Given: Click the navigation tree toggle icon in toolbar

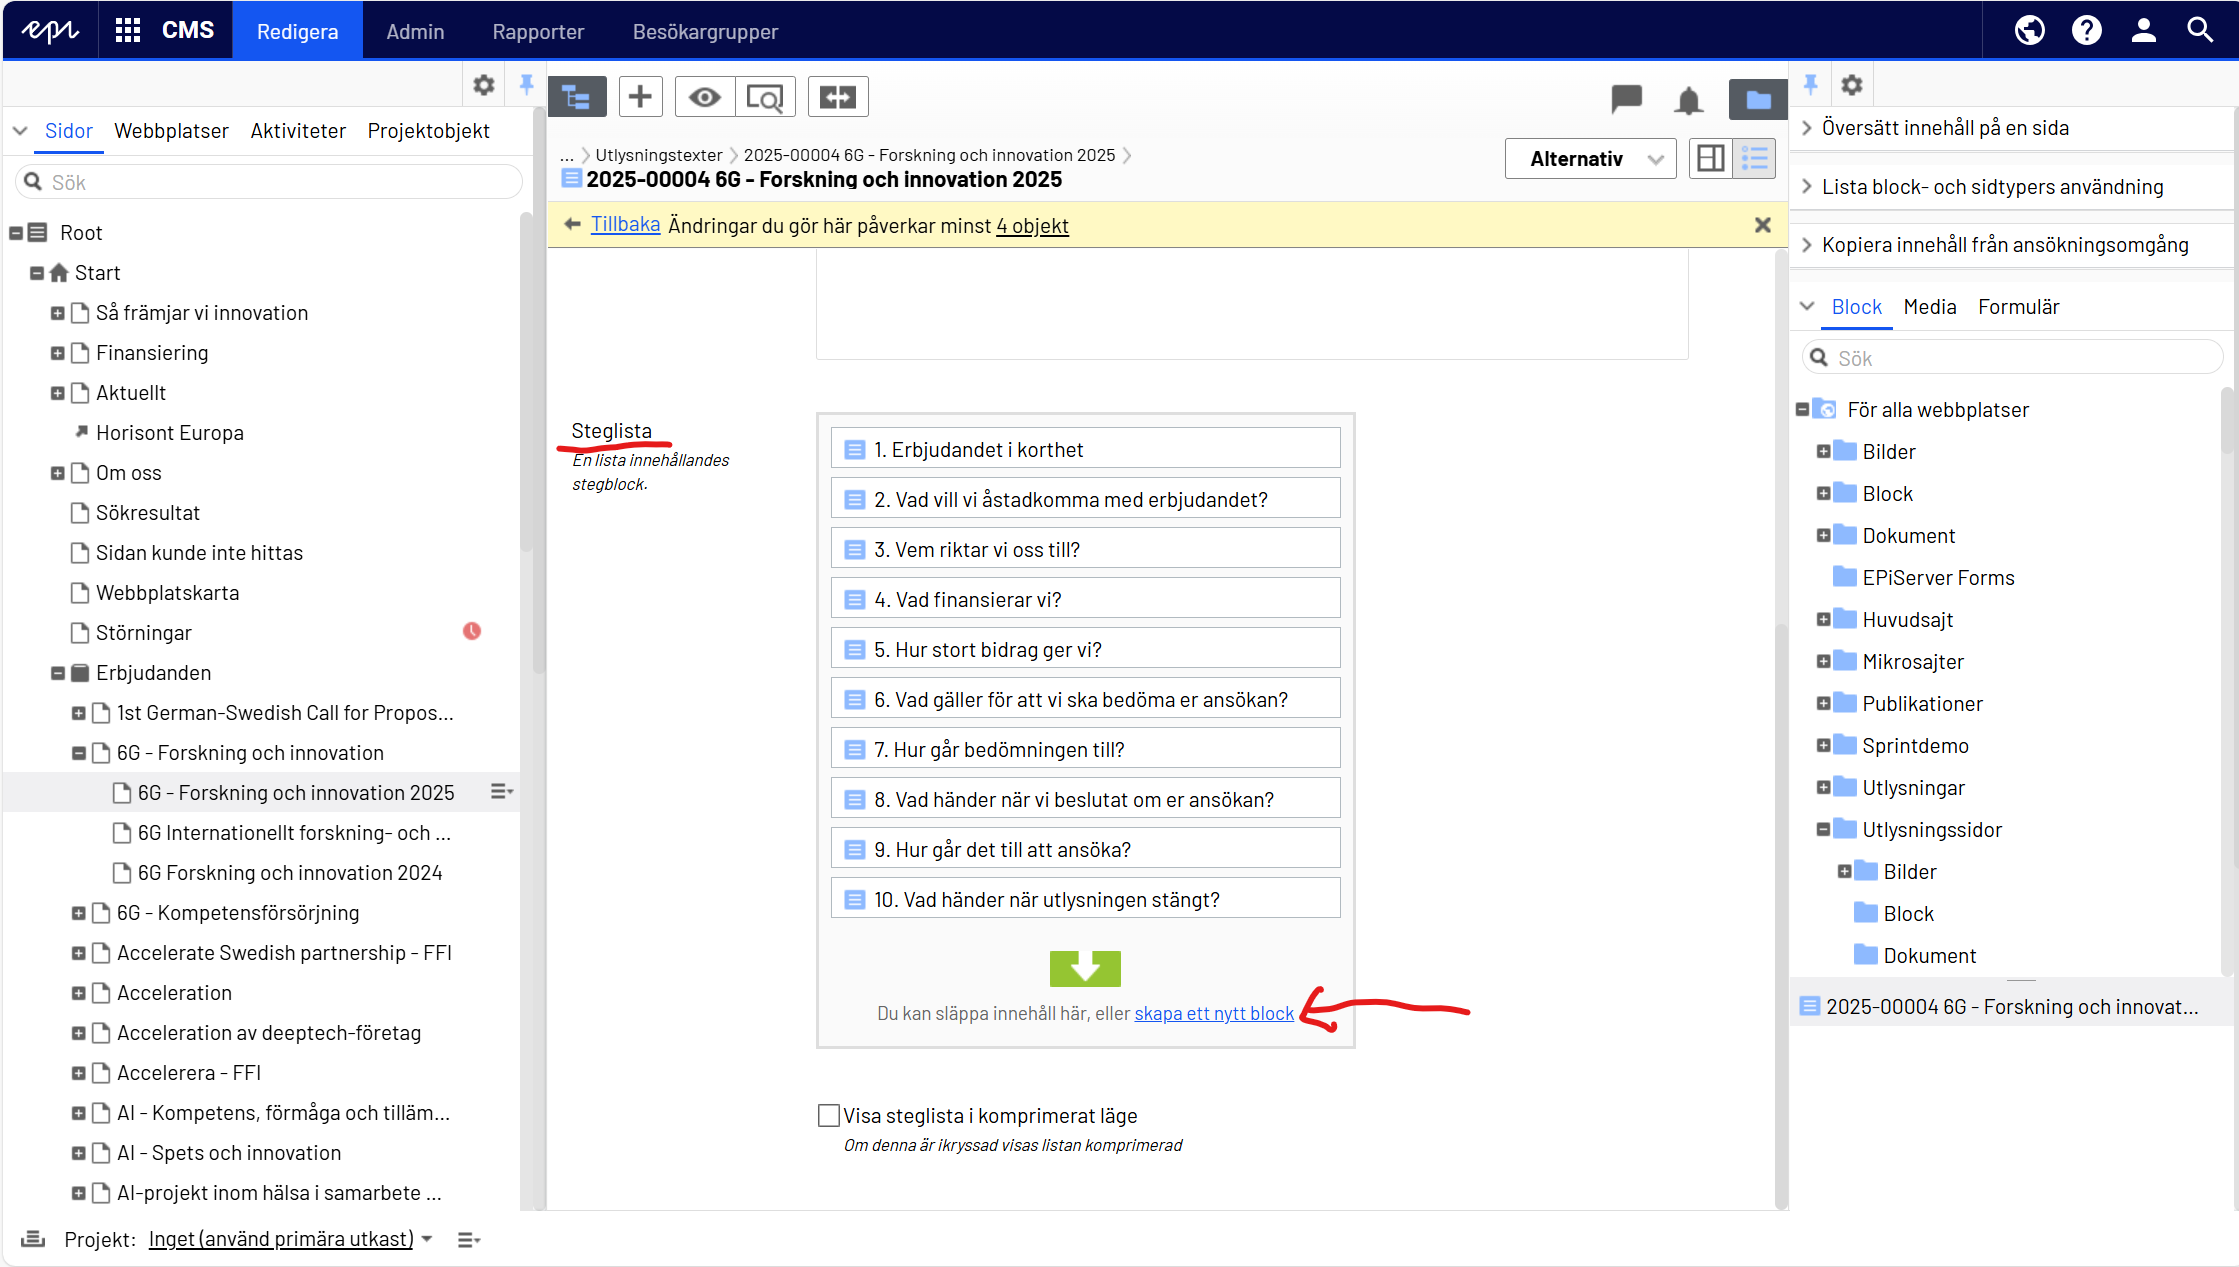Looking at the screenshot, I should coord(577,97).
